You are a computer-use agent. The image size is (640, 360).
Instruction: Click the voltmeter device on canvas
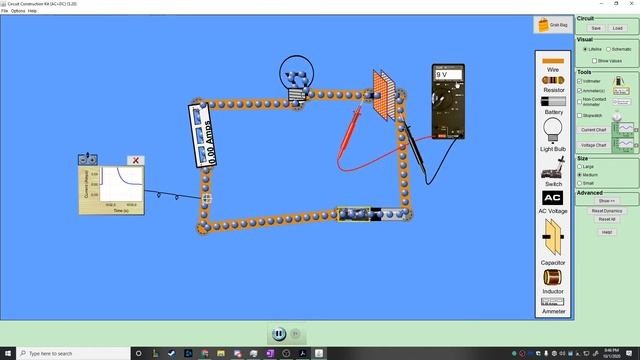(448, 102)
